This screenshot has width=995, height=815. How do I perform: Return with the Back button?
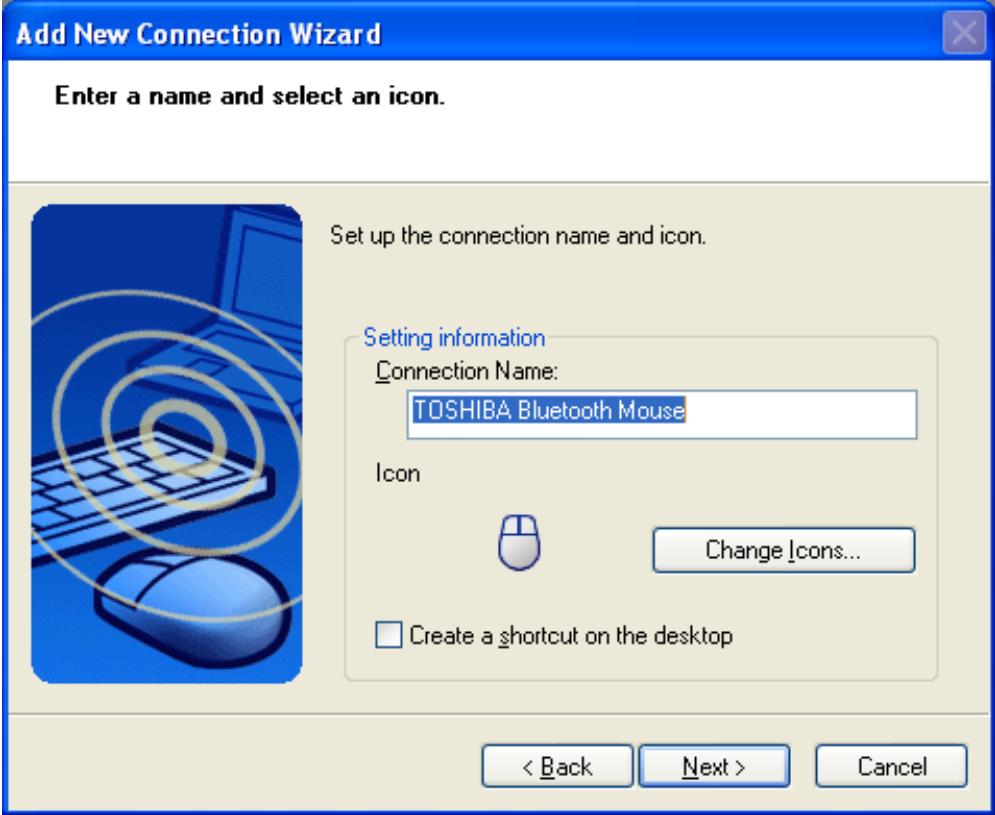(x=557, y=766)
